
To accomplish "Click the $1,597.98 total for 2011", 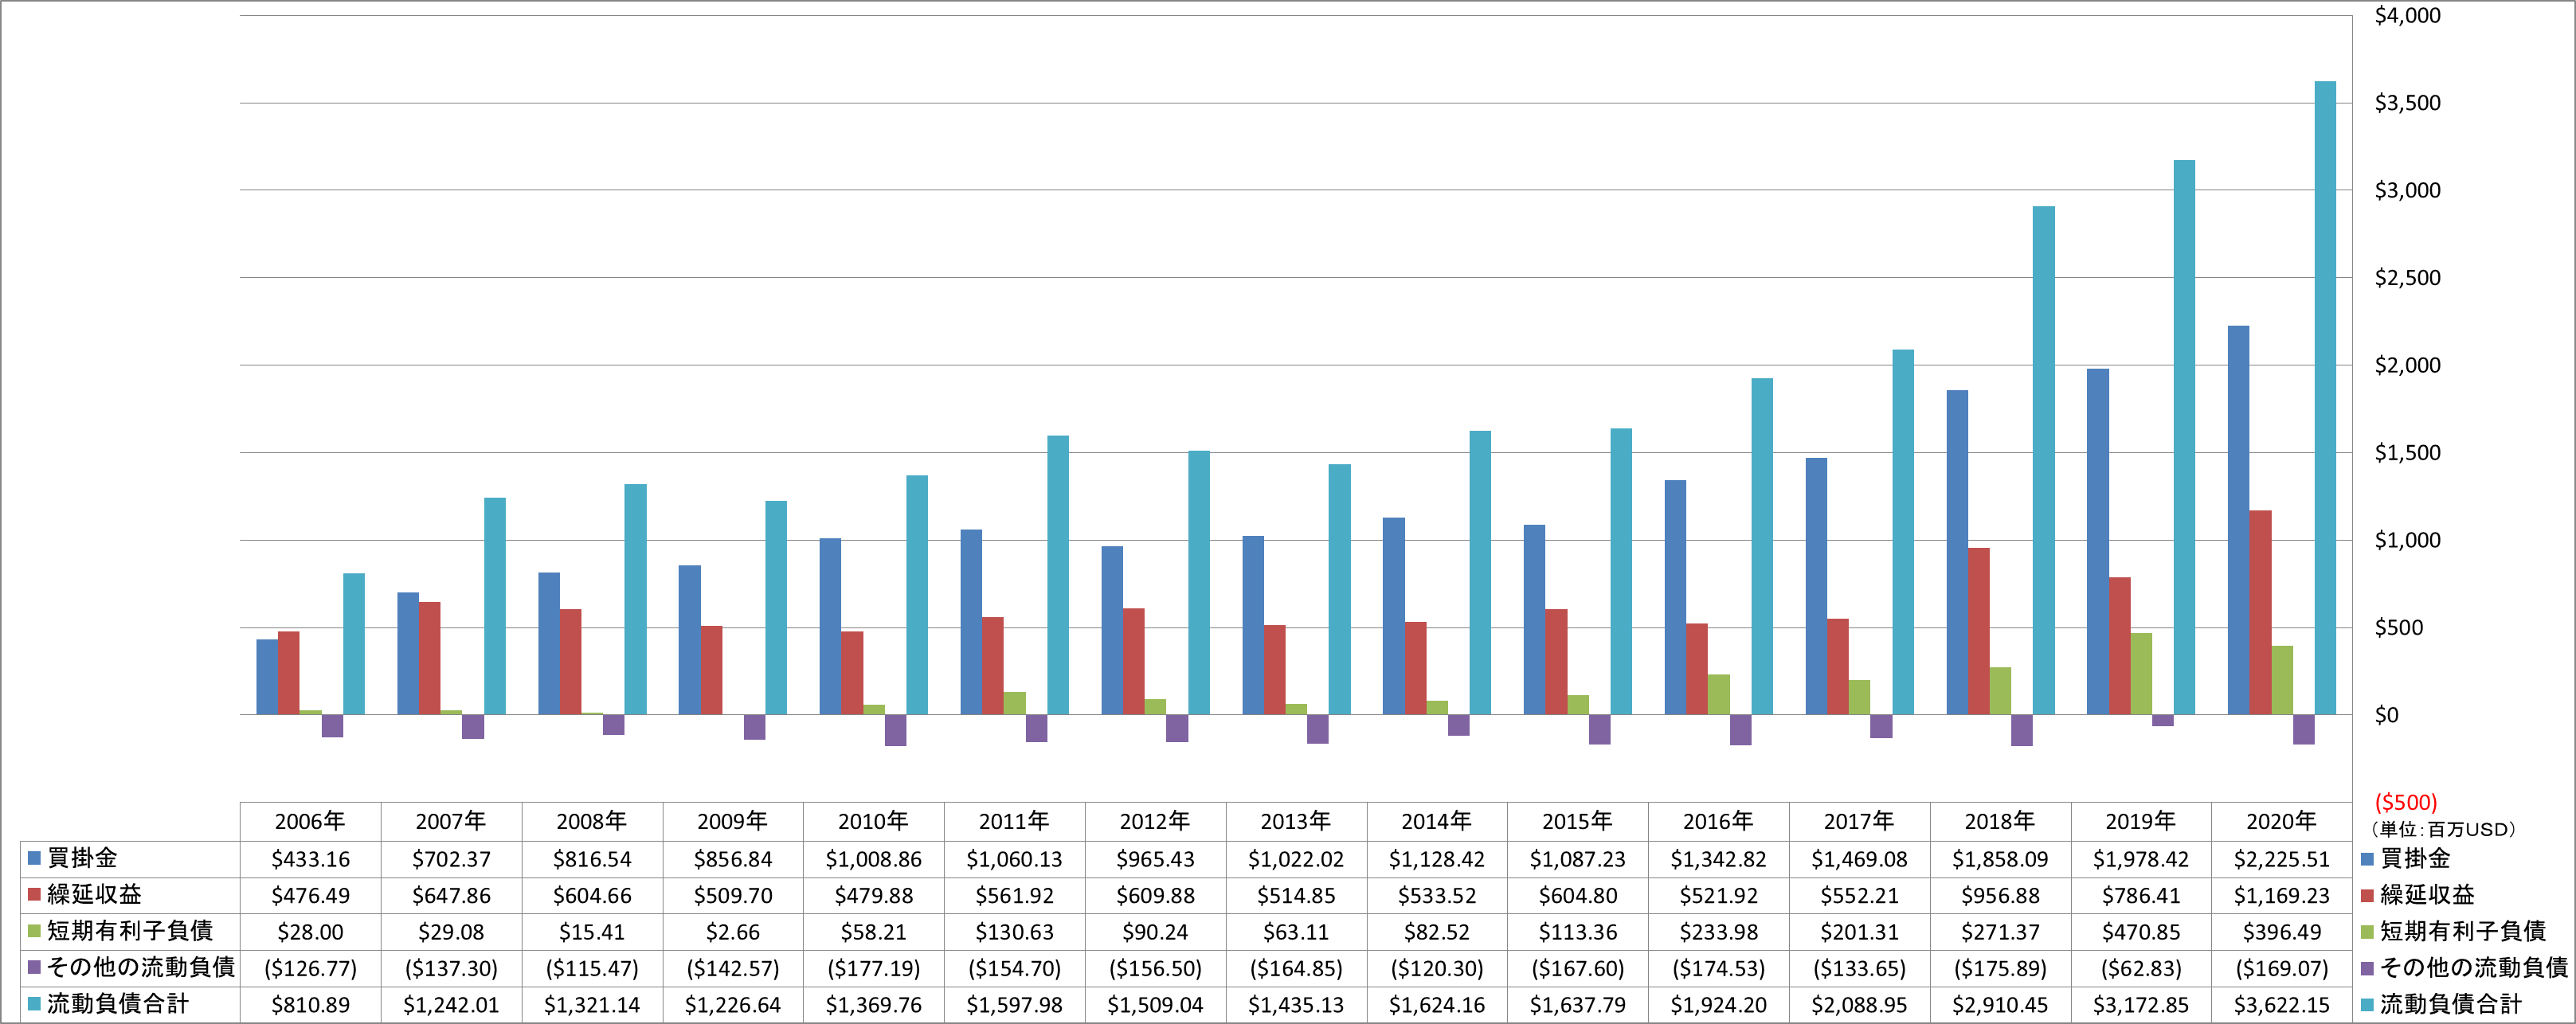I will 1014,1005.
